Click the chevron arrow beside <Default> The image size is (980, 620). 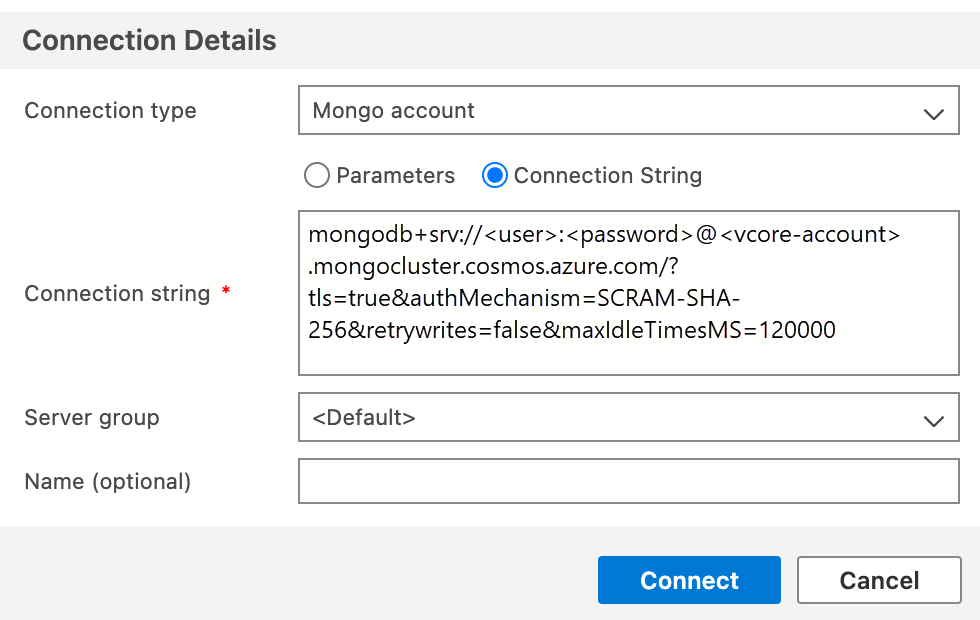pyautogui.click(x=933, y=420)
